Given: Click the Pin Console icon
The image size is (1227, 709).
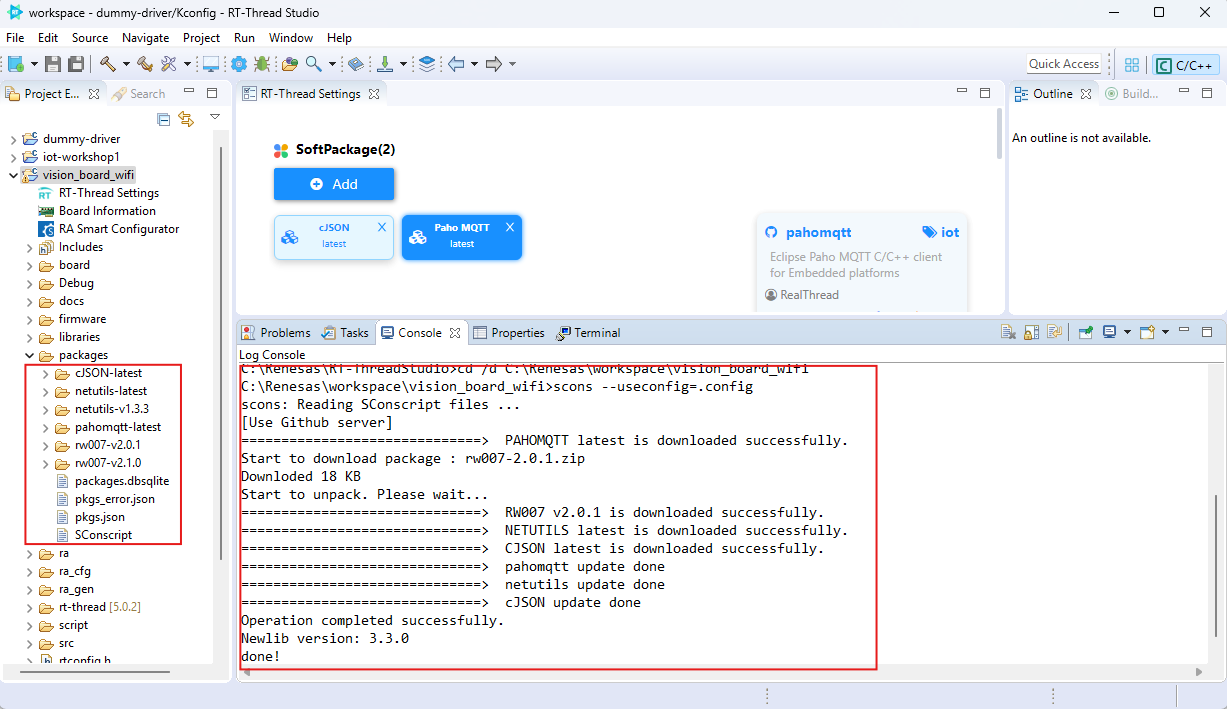Looking at the screenshot, I should pyautogui.click(x=1086, y=333).
